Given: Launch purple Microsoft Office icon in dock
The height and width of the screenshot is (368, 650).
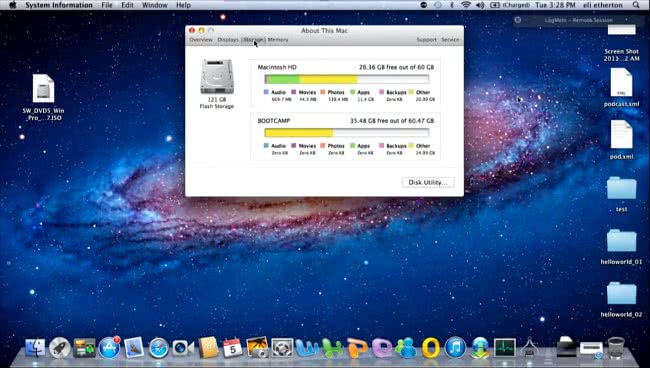Looking at the screenshot, I should click(x=382, y=348).
